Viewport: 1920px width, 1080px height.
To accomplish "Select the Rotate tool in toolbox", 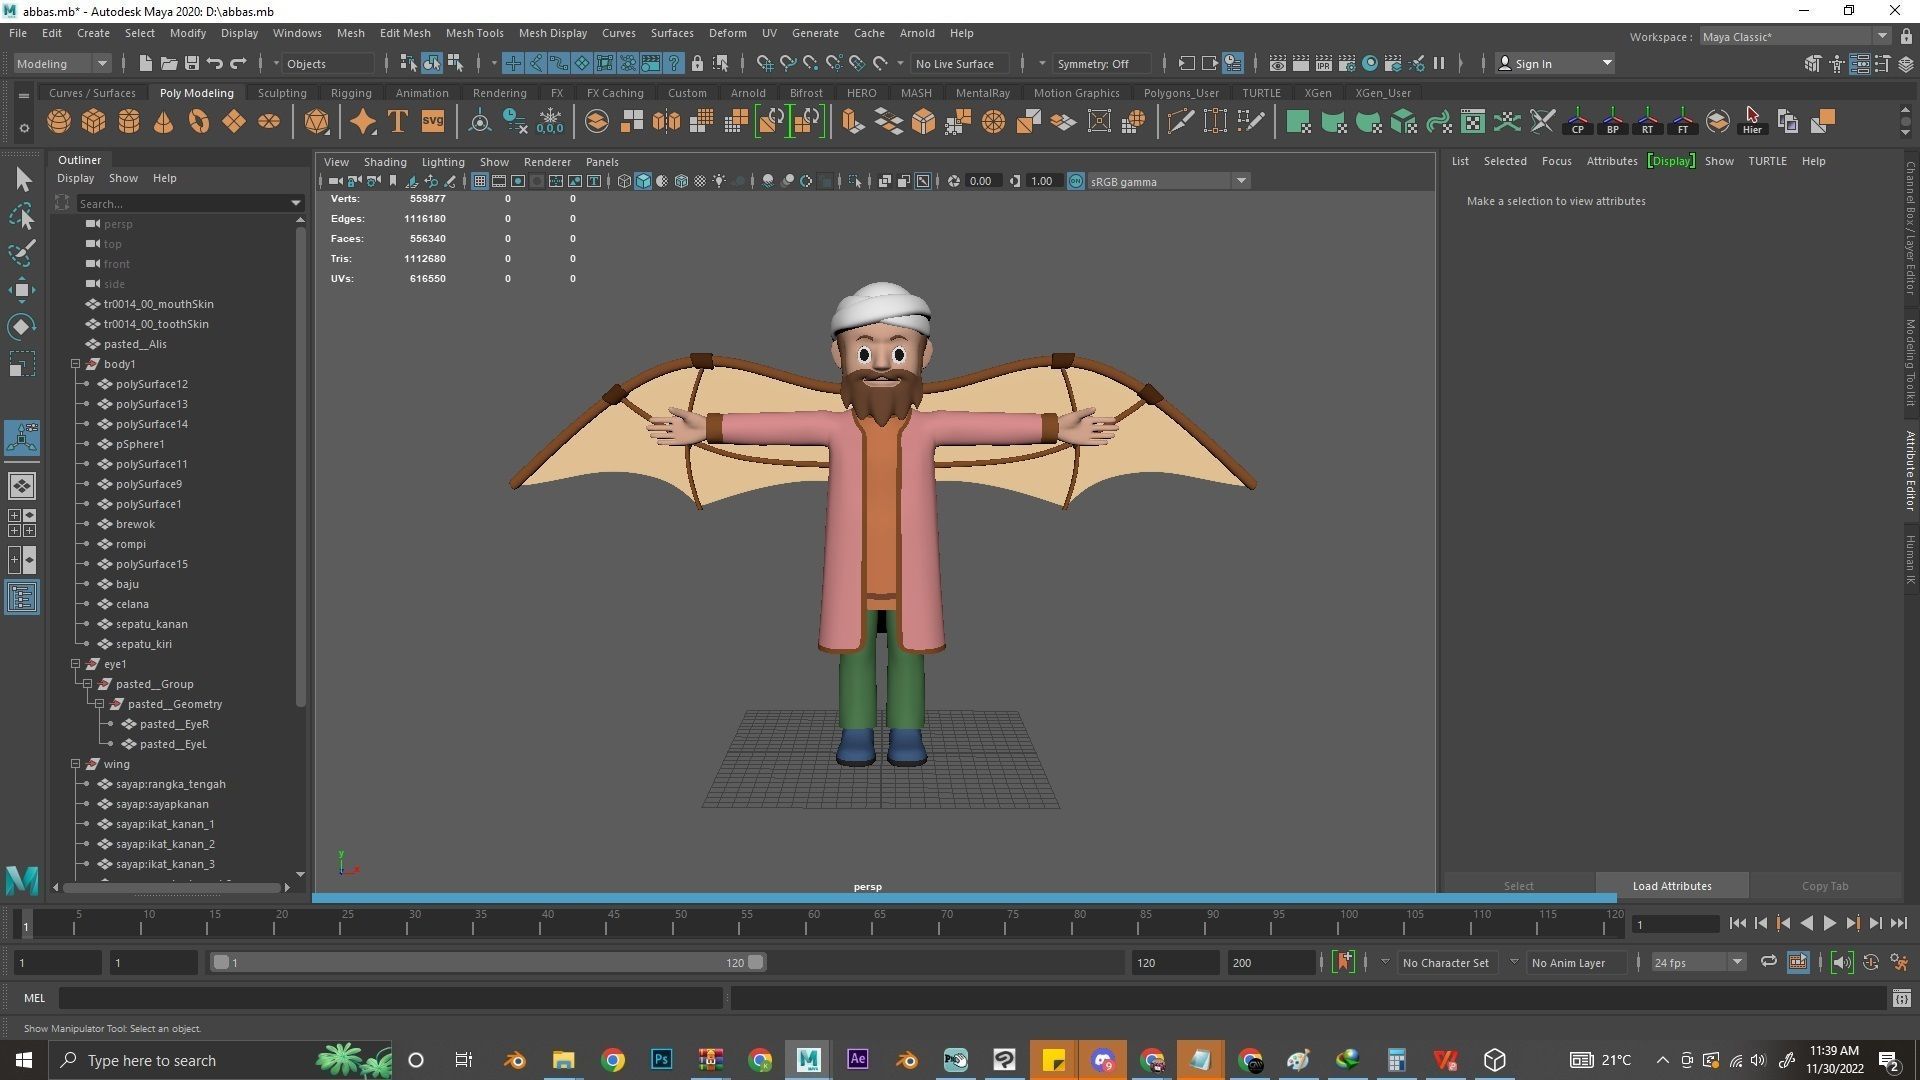I will (22, 327).
